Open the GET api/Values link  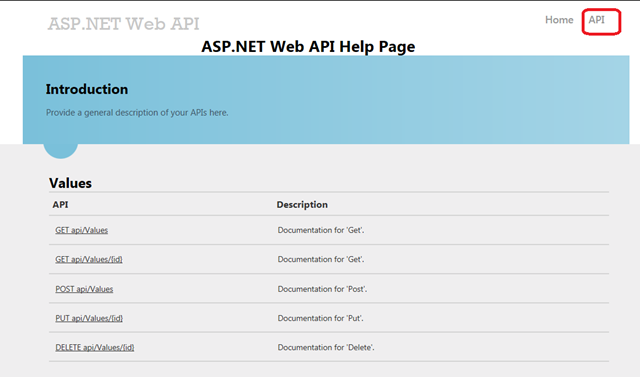point(82,230)
